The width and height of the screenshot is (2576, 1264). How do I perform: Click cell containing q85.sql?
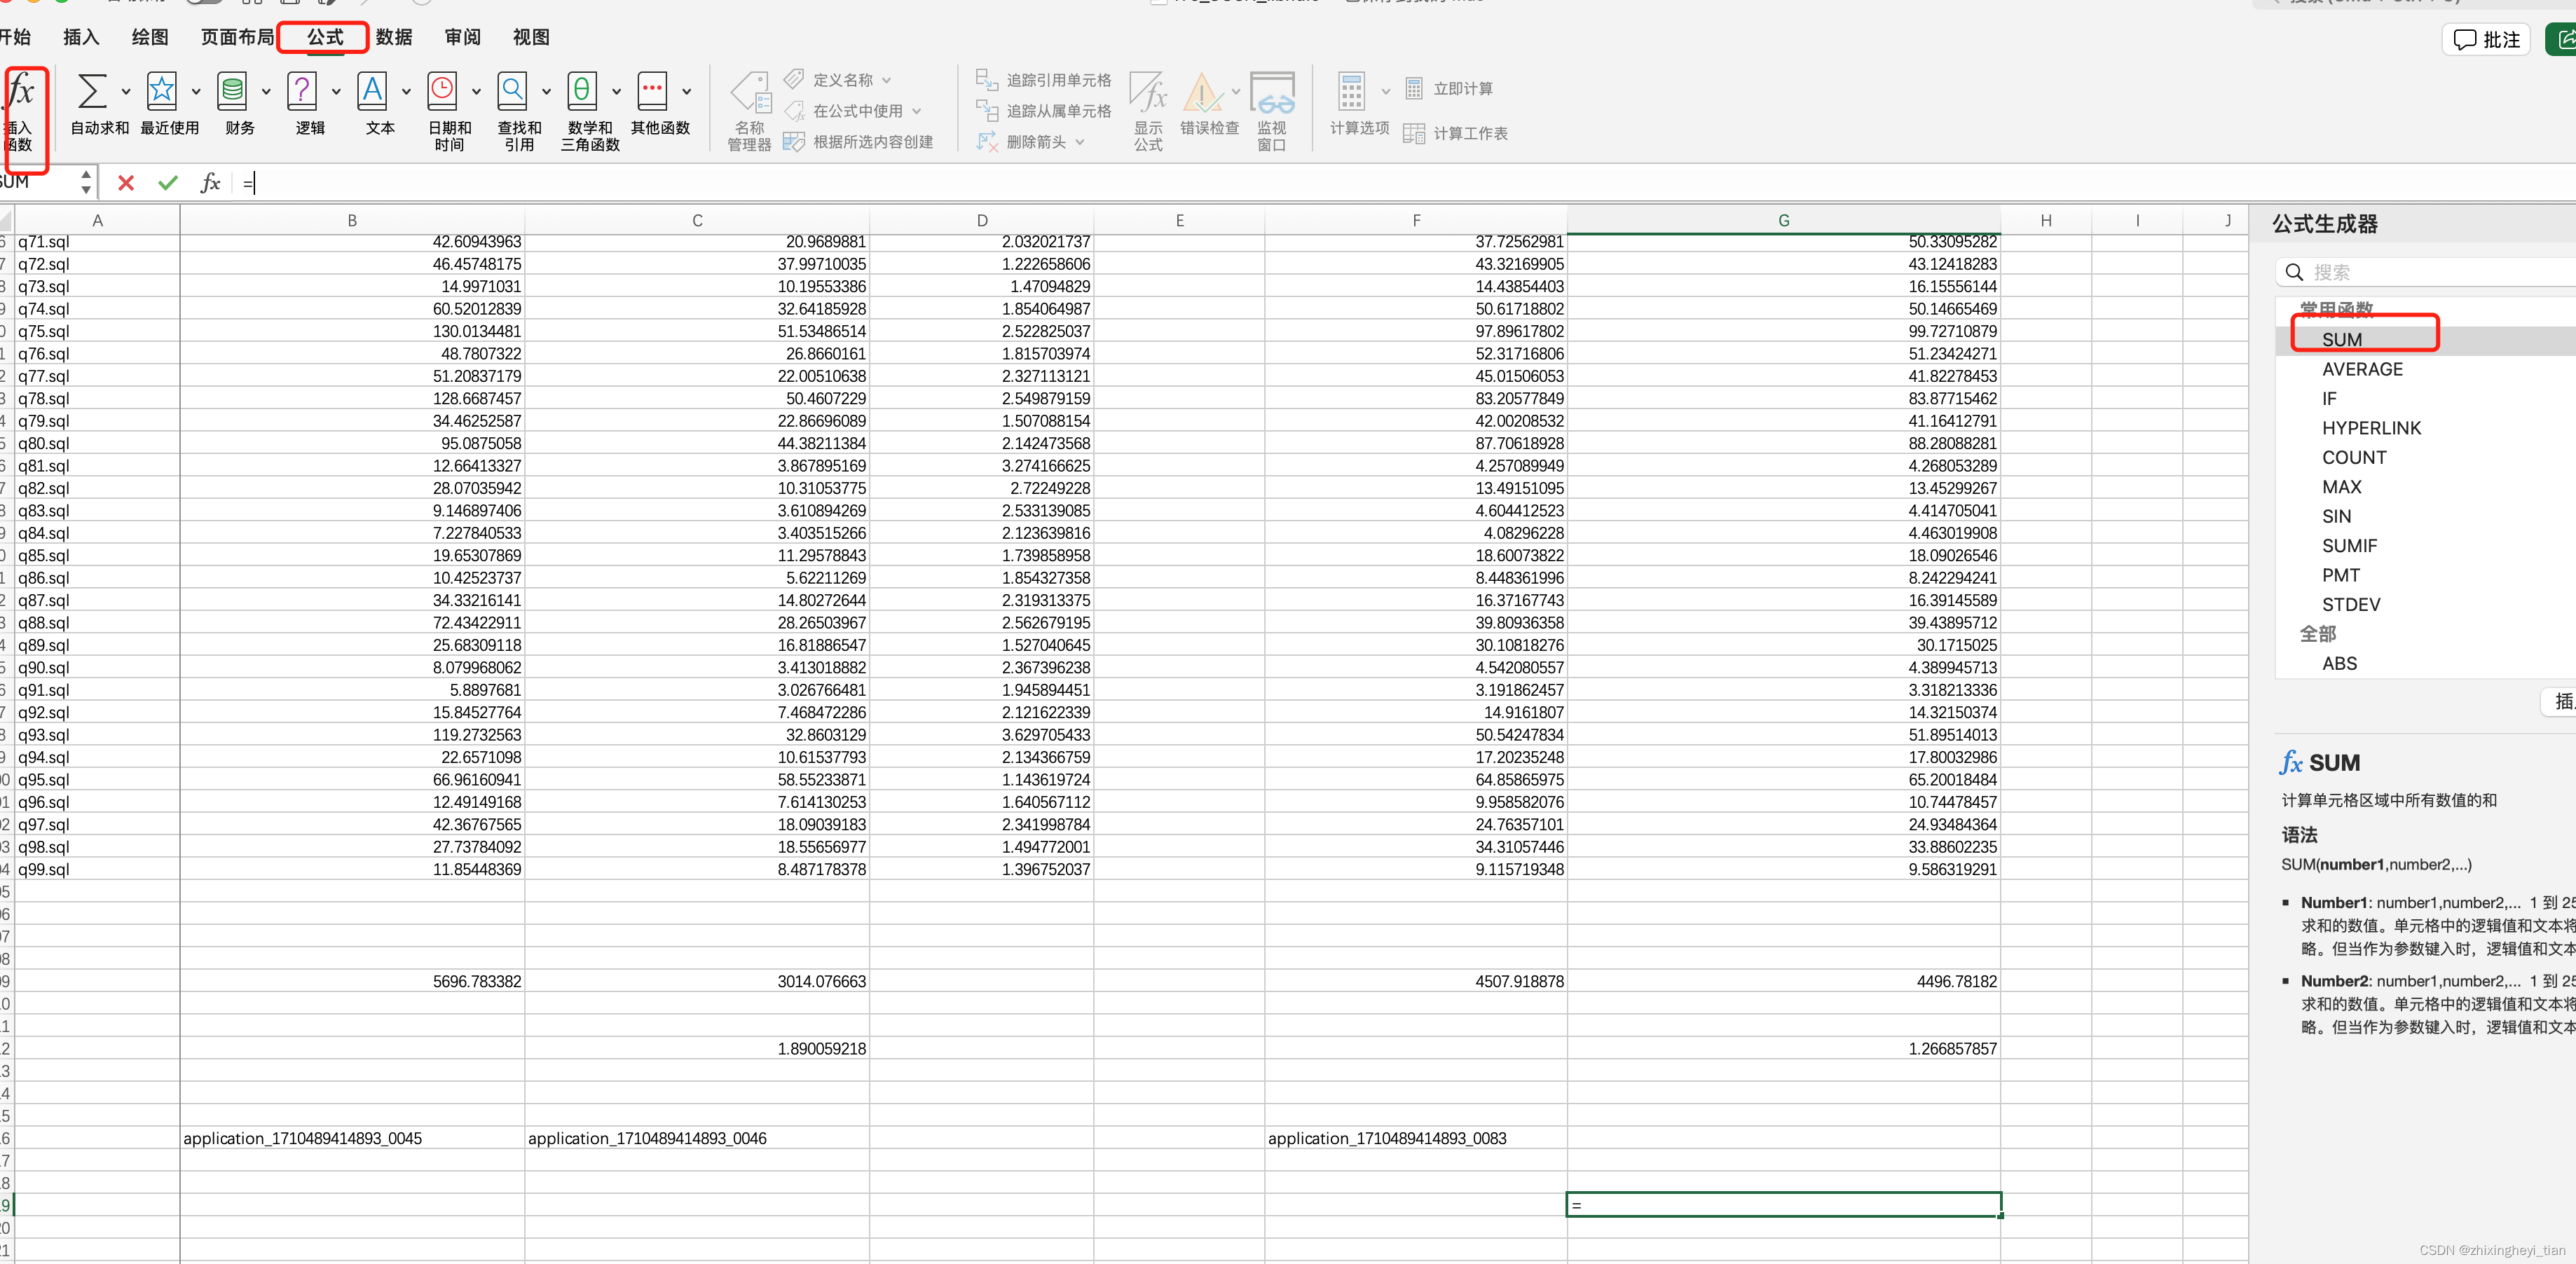pos(97,555)
